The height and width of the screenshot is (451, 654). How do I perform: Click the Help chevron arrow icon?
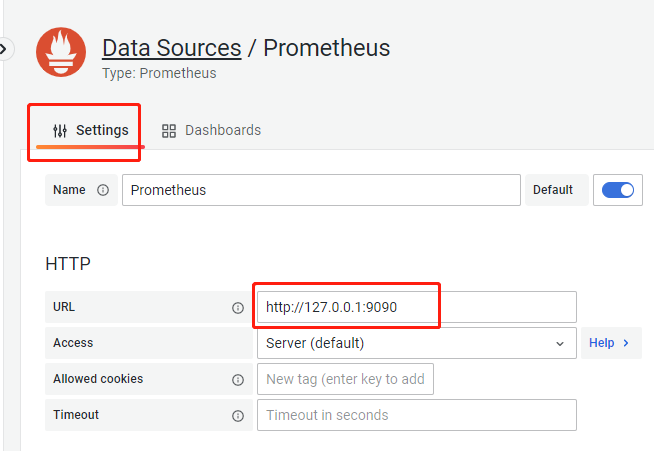626,343
